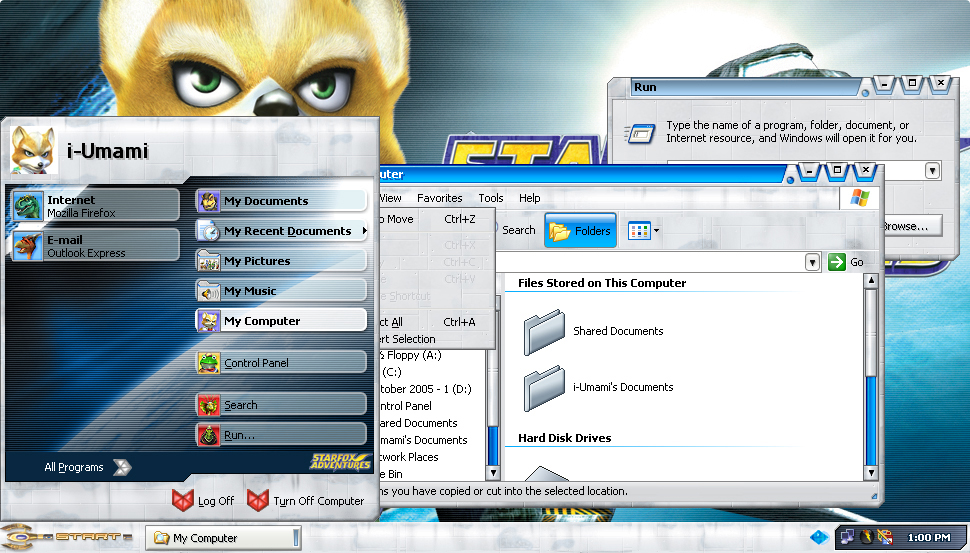
Task: Click the Shared Documents folder icon
Action: coord(545,332)
